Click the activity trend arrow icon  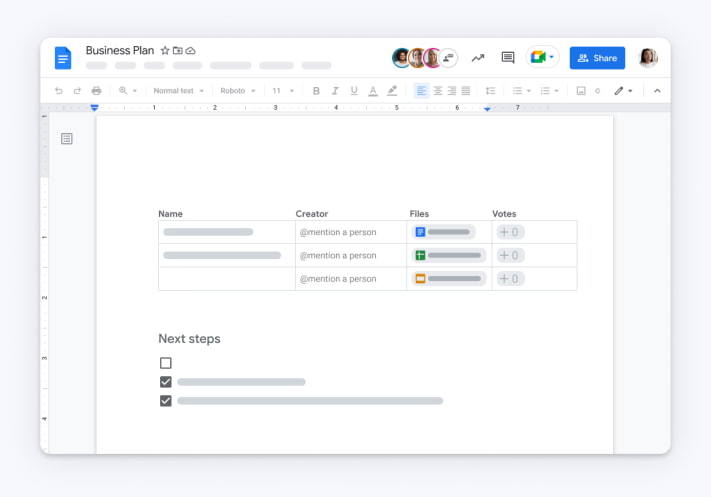point(478,58)
